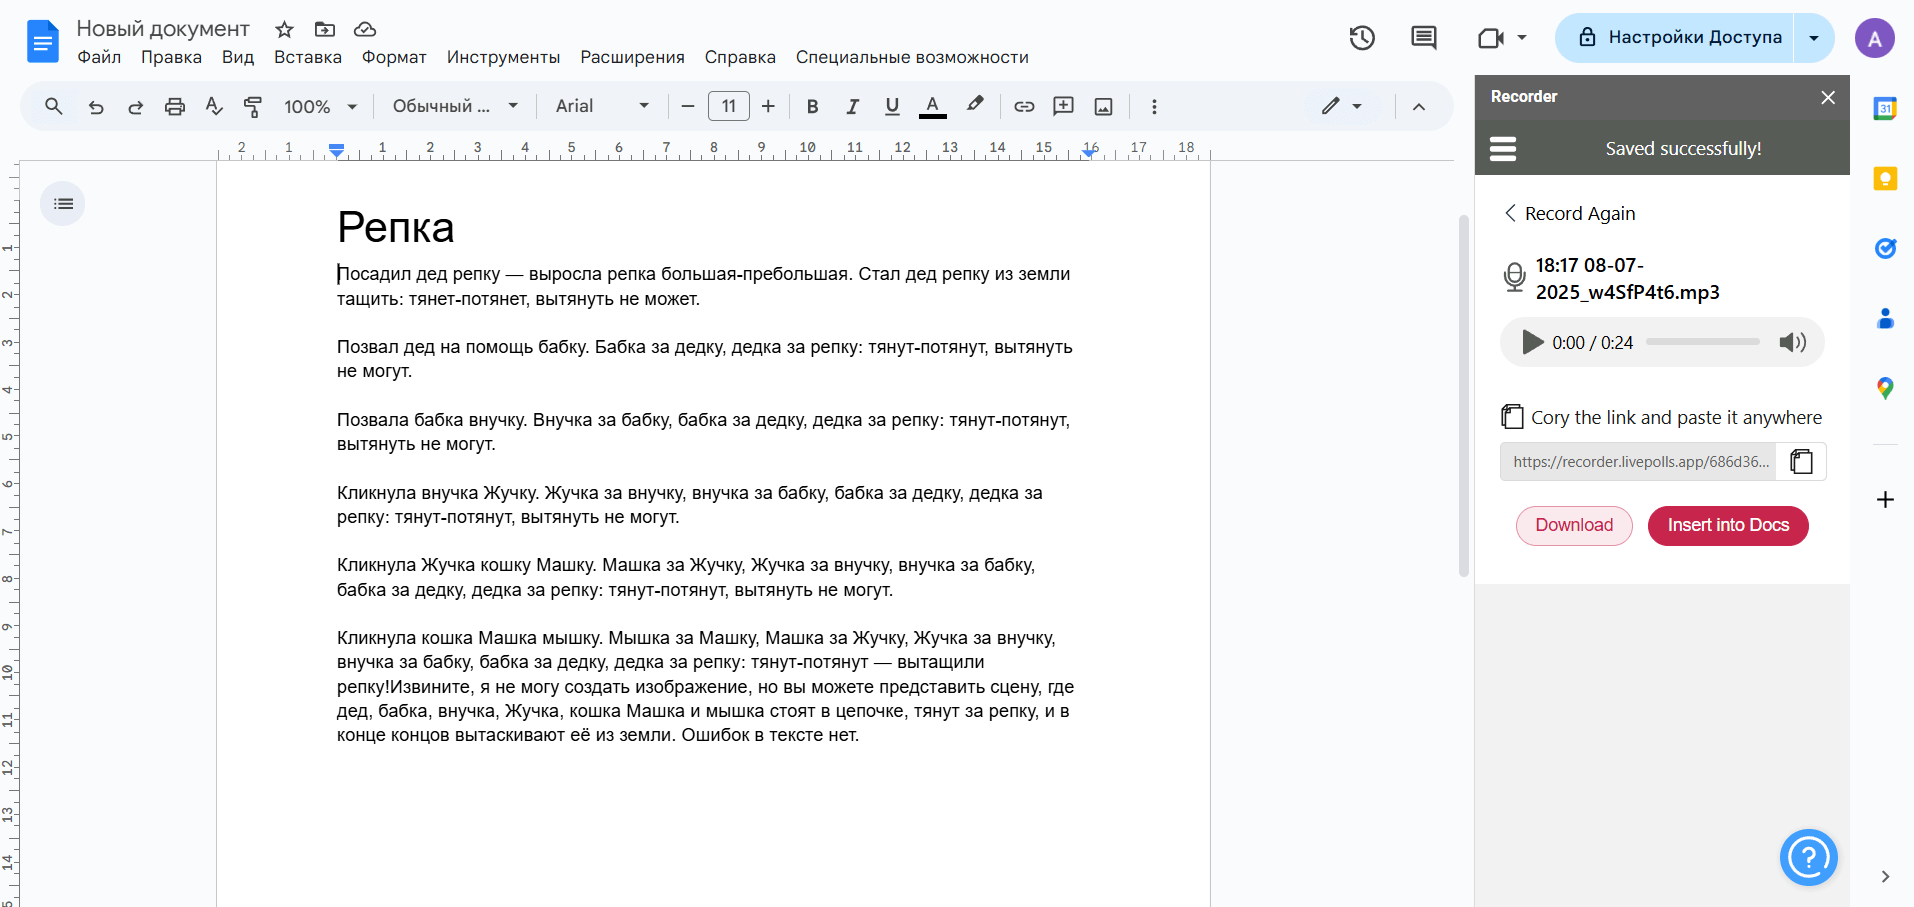Print the document
Image resolution: width=1914 pixels, height=907 pixels.
pyautogui.click(x=175, y=106)
